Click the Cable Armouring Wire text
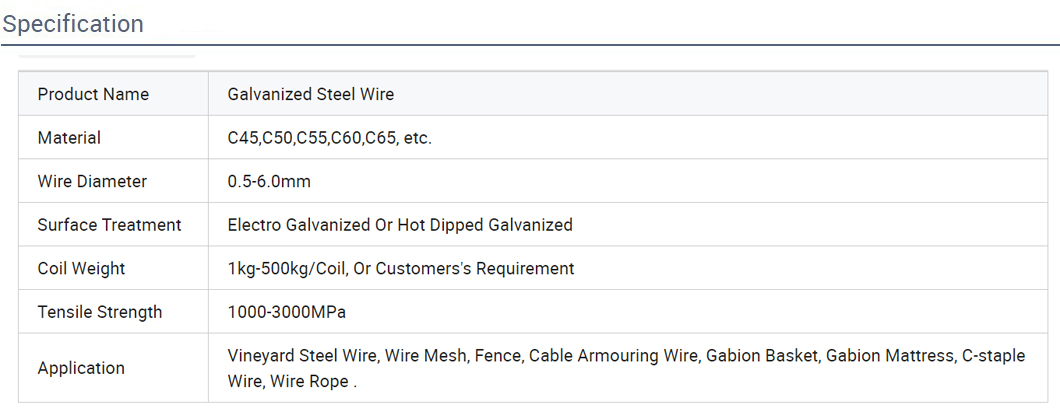Image resolution: width=1060 pixels, height=412 pixels. point(612,356)
